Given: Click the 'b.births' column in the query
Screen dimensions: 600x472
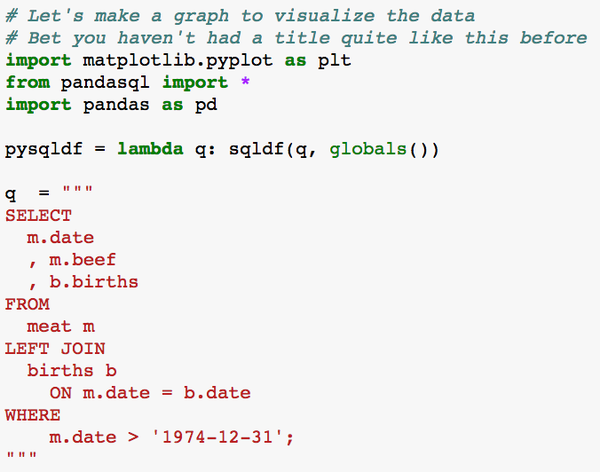Looking at the screenshot, I should (x=94, y=282).
